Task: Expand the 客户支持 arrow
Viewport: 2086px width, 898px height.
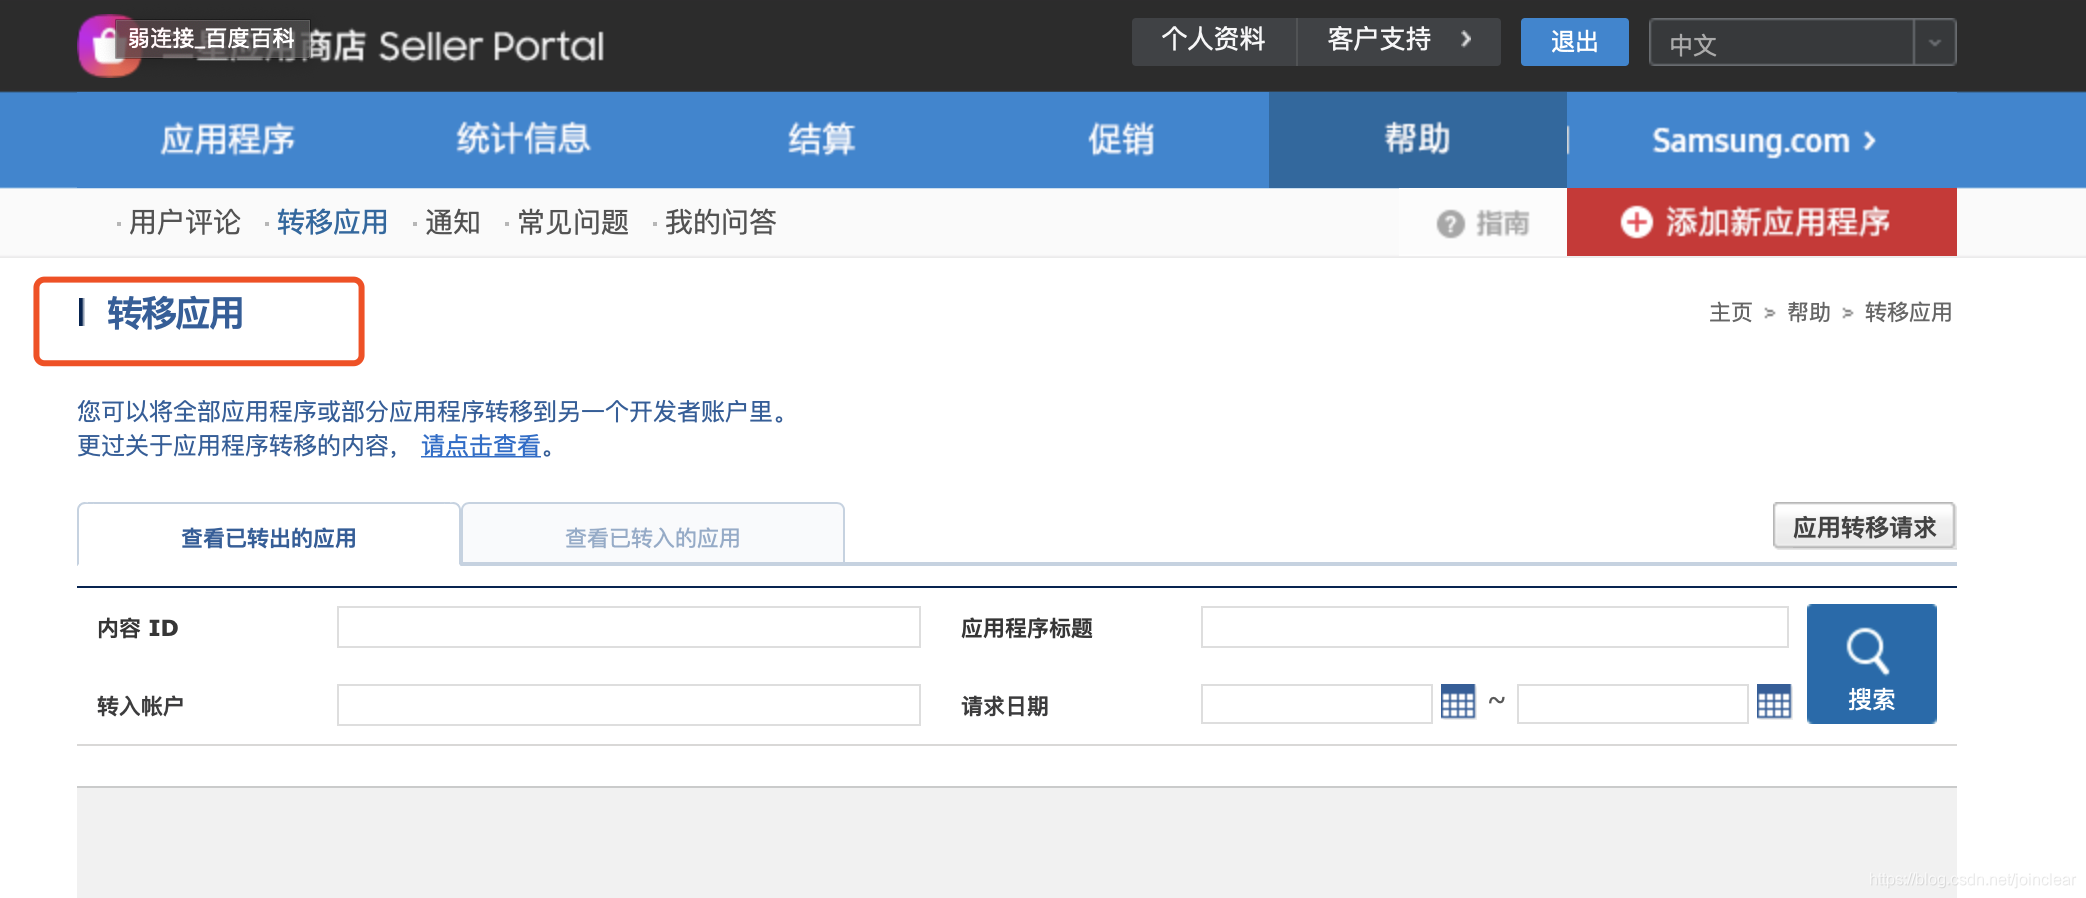Action: tap(1466, 39)
